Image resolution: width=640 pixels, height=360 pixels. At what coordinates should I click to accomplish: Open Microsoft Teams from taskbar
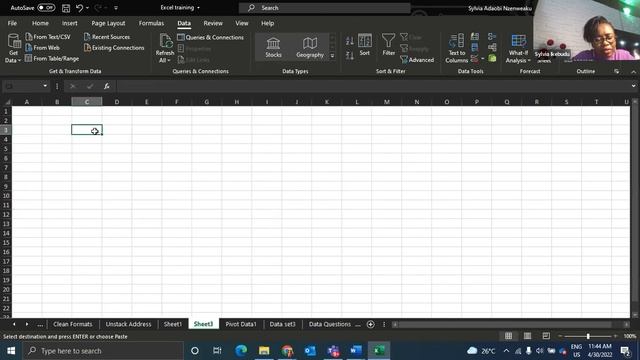coord(333,351)
